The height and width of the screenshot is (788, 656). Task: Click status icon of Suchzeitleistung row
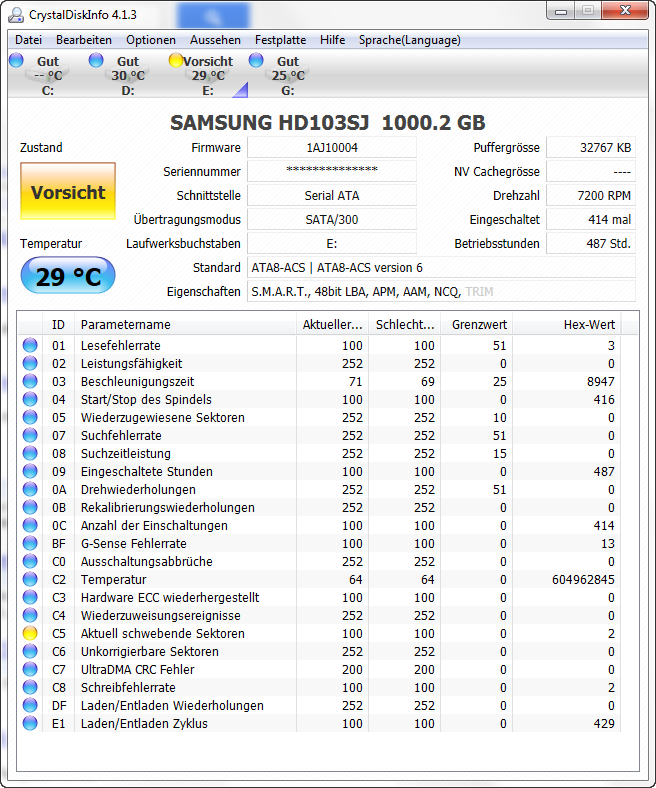click(x=30, y=453)
